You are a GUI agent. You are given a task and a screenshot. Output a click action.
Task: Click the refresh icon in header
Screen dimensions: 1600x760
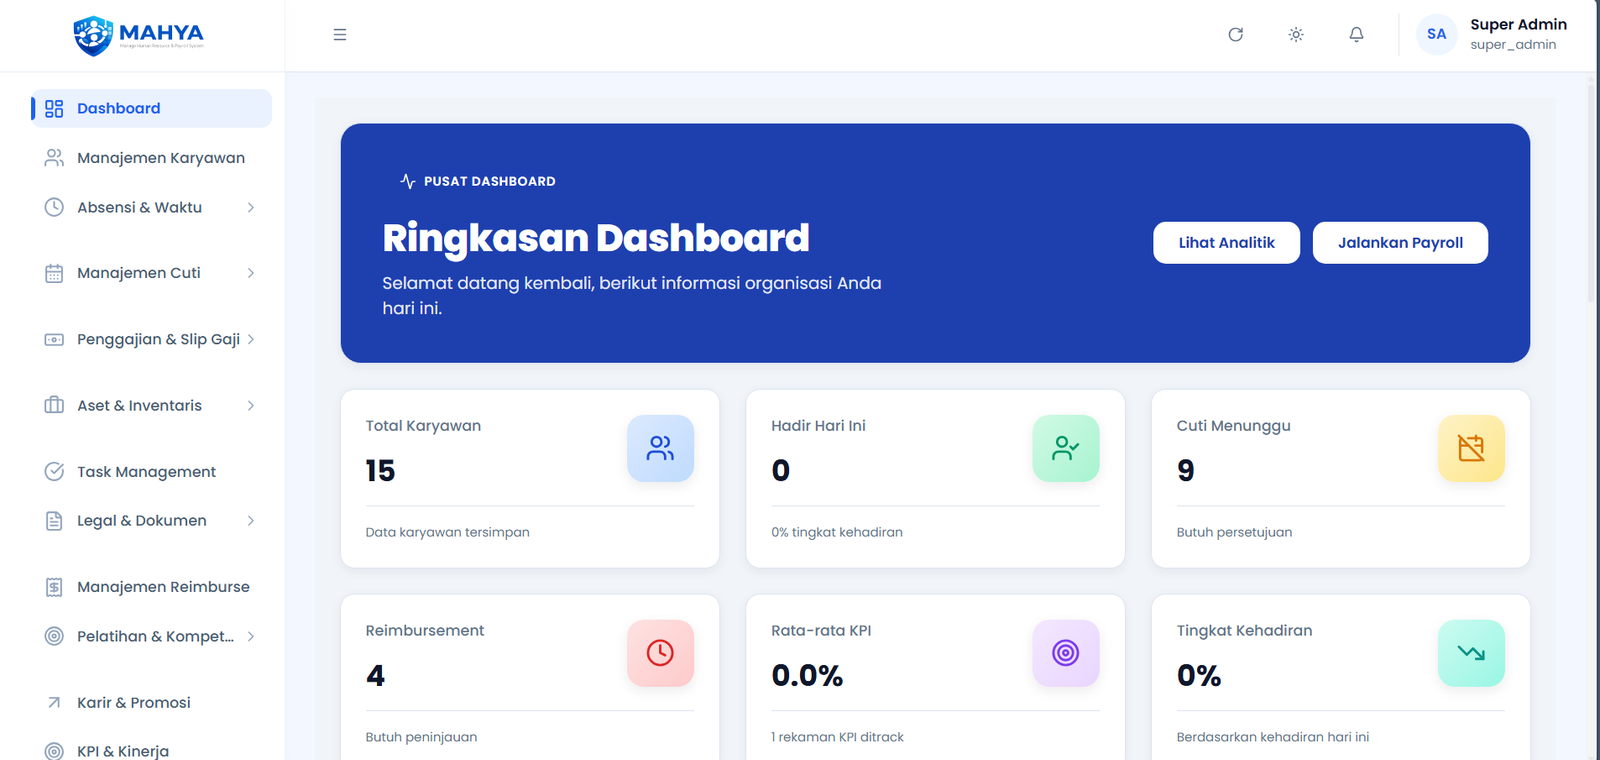click(x=1236, y=35)
